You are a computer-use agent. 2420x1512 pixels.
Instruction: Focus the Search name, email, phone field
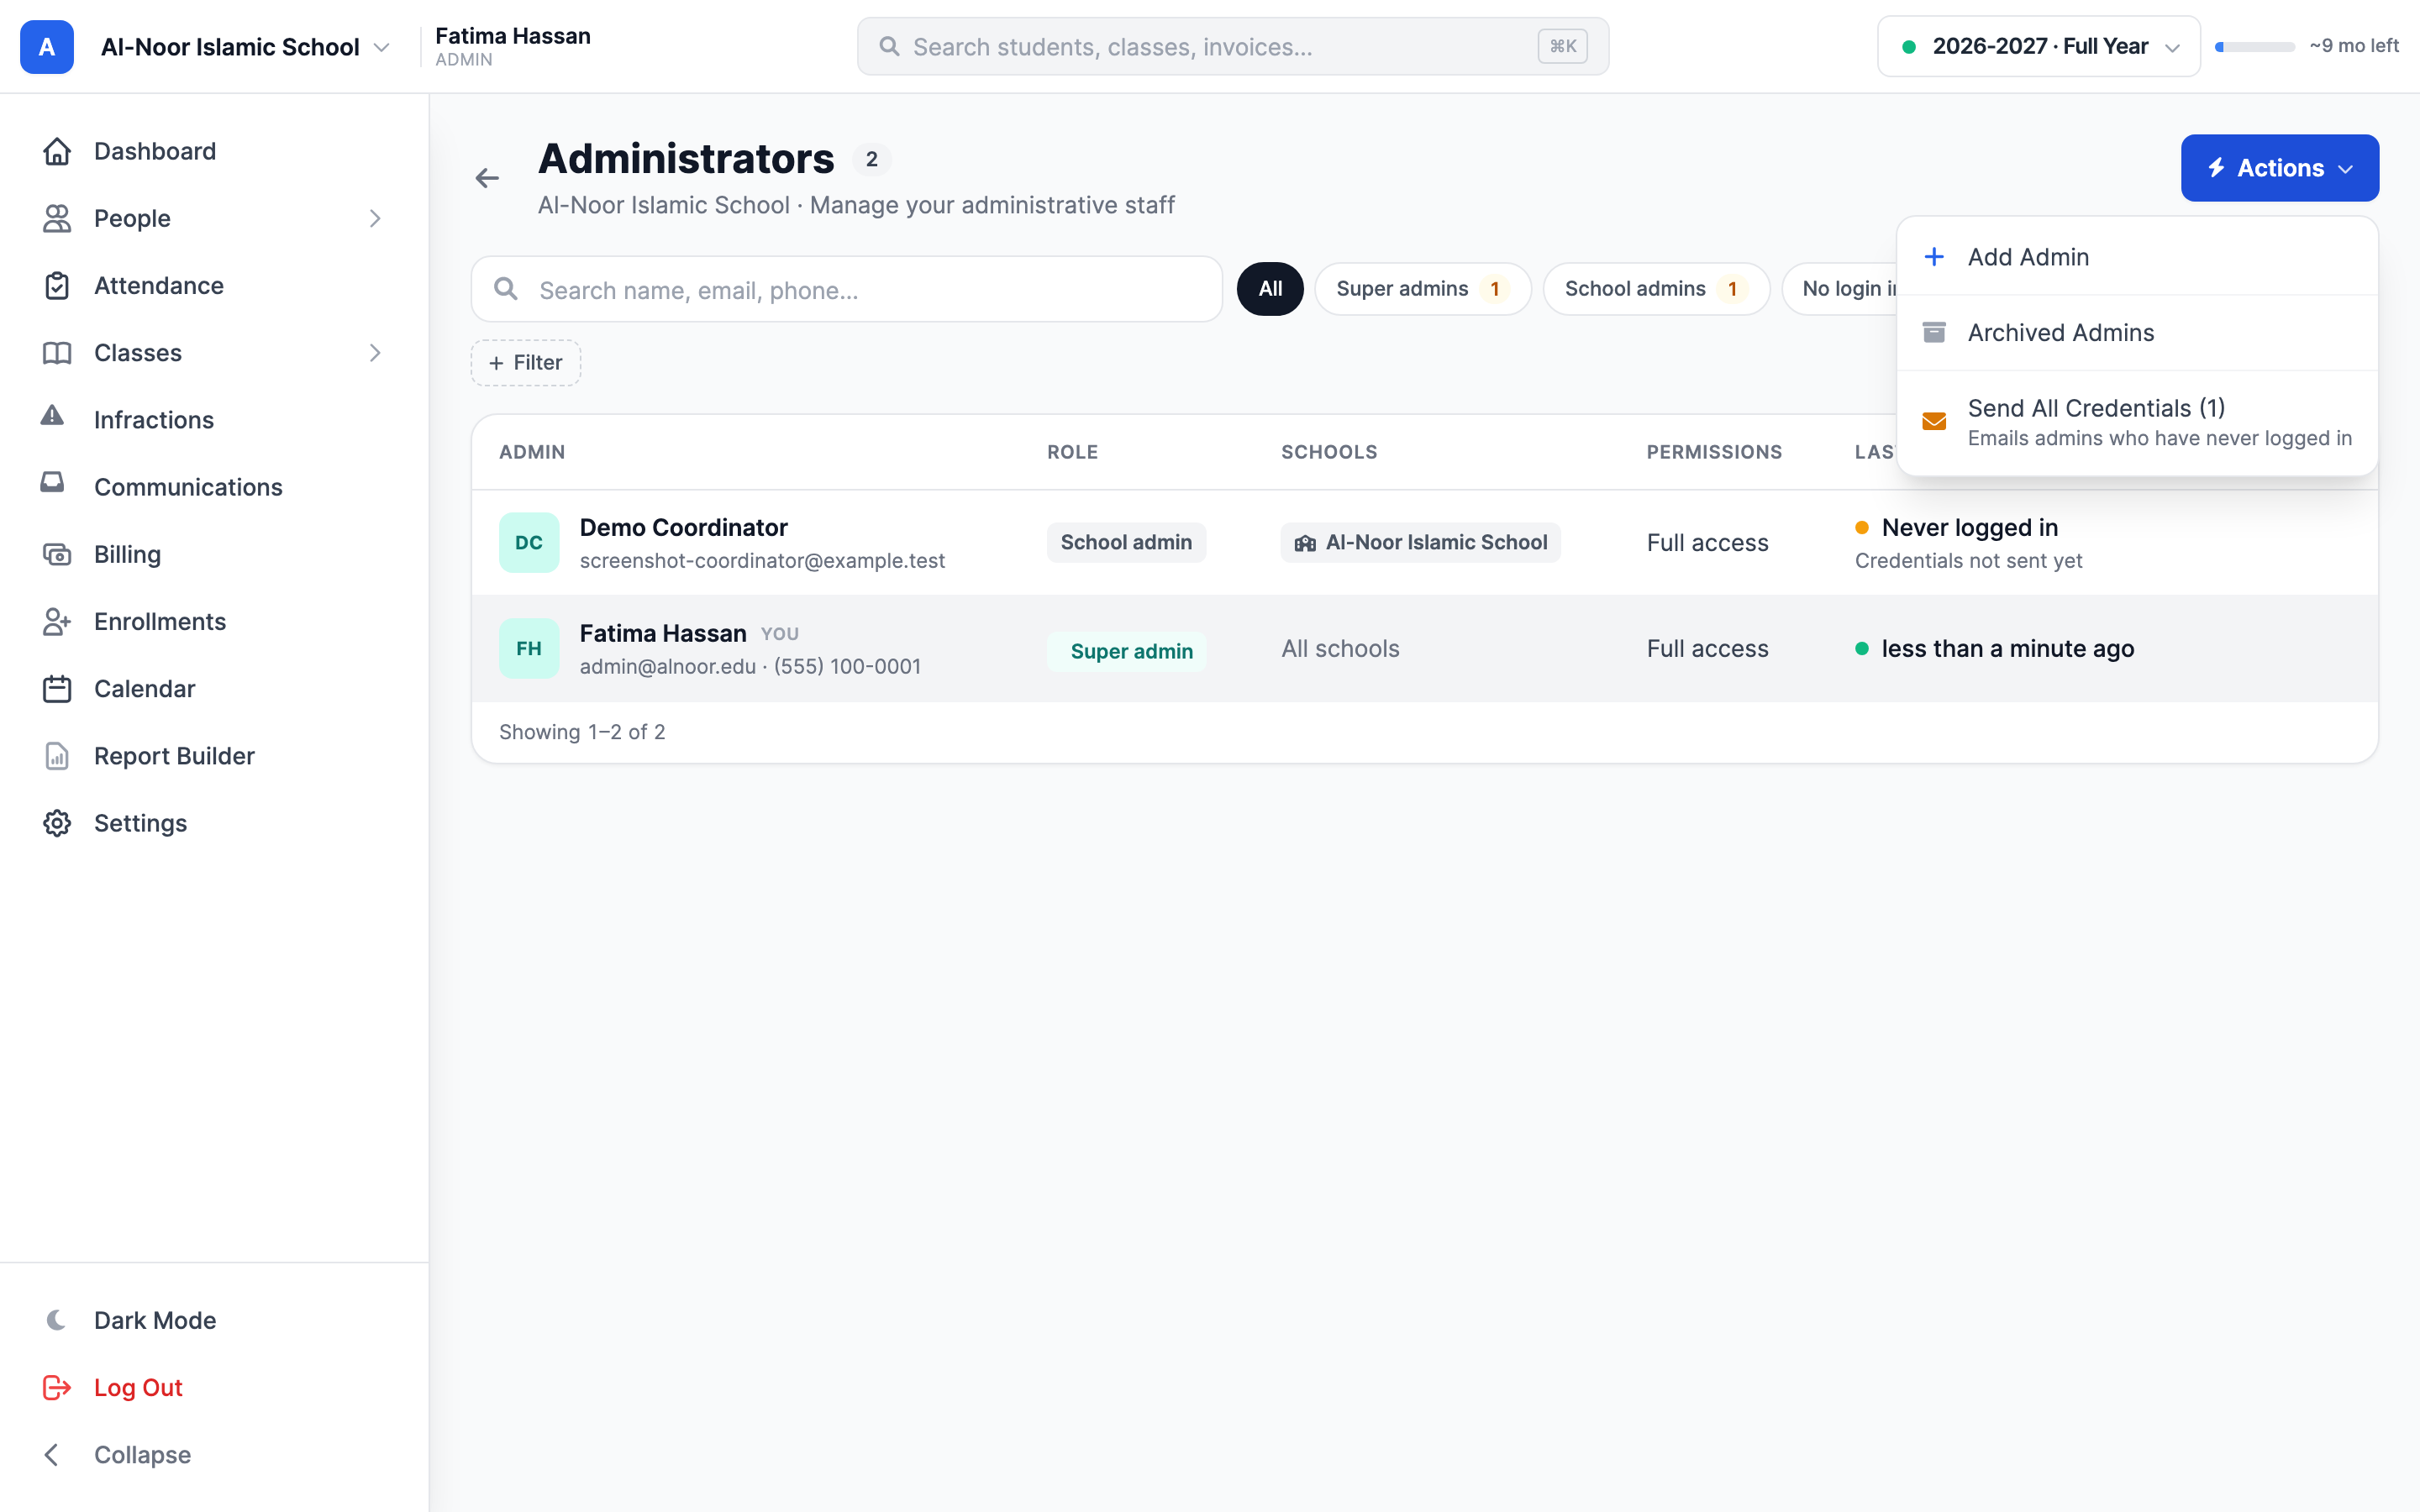pos(846,290)
